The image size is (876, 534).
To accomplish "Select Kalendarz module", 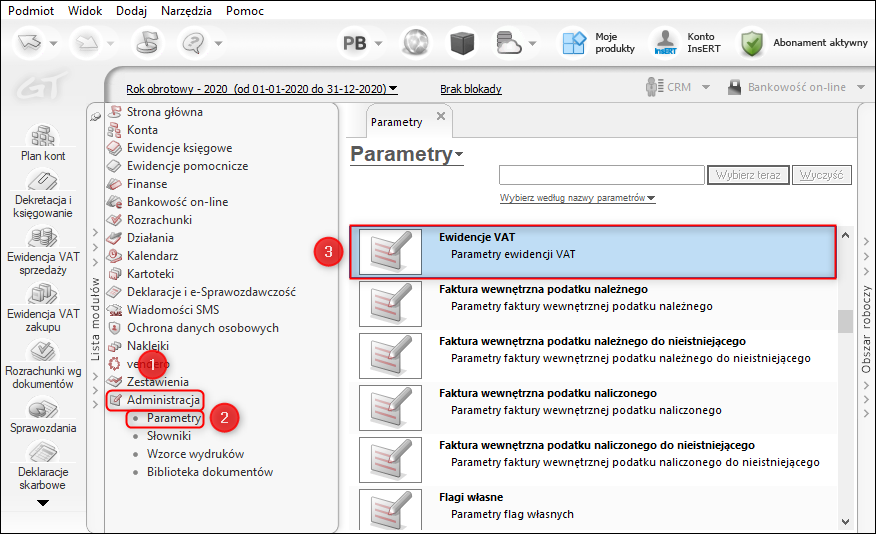I will (x=152, y=256).
